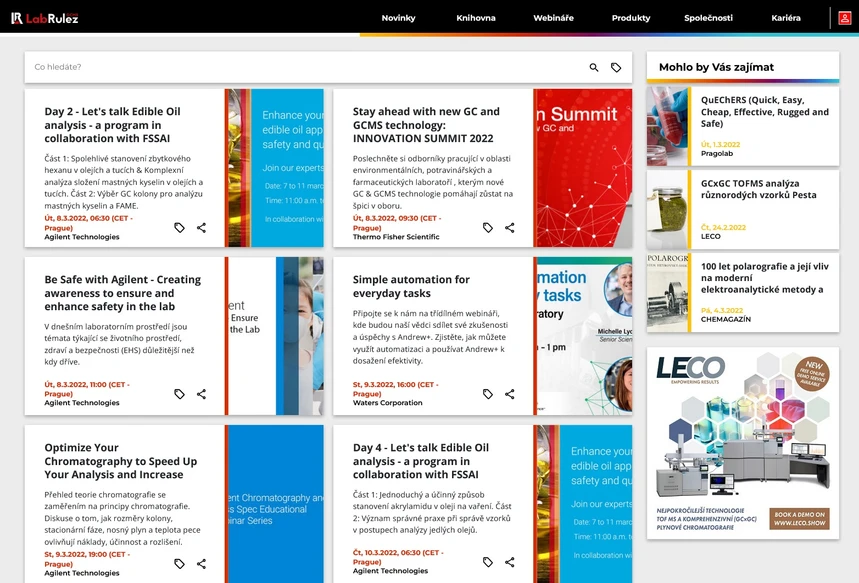Click the tag icon on the GCMS INNOVATION SUMMIT card
Image resolution: width=859 pixels, height=583 pixels.
487,227
